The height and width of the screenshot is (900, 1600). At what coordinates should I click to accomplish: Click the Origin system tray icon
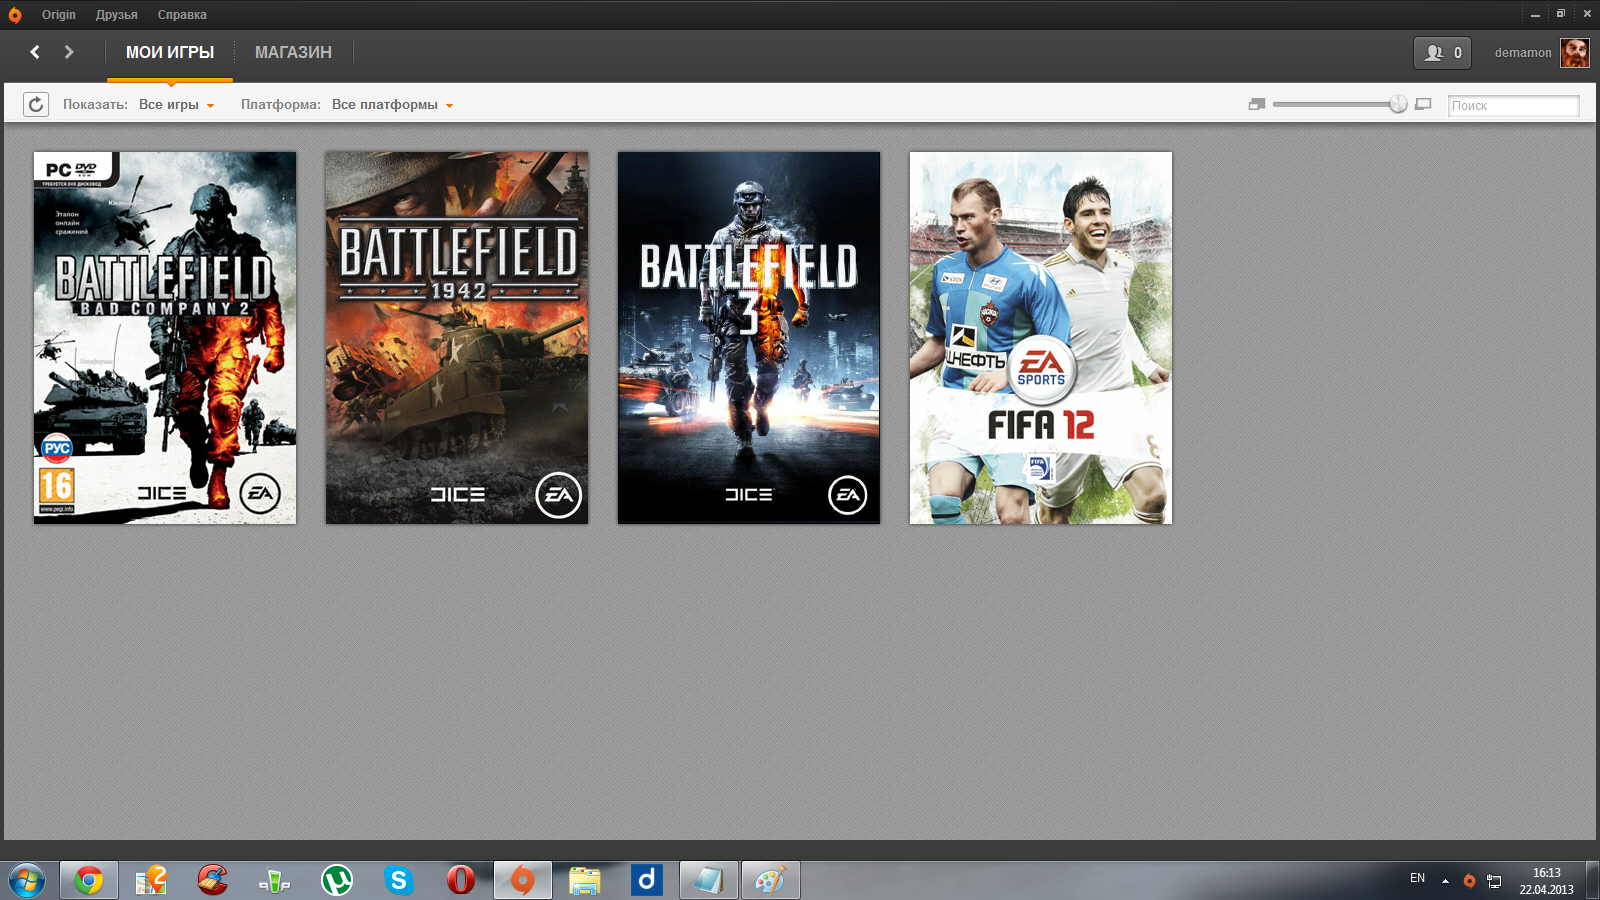pyautogui.click(x=1469, y=881)
